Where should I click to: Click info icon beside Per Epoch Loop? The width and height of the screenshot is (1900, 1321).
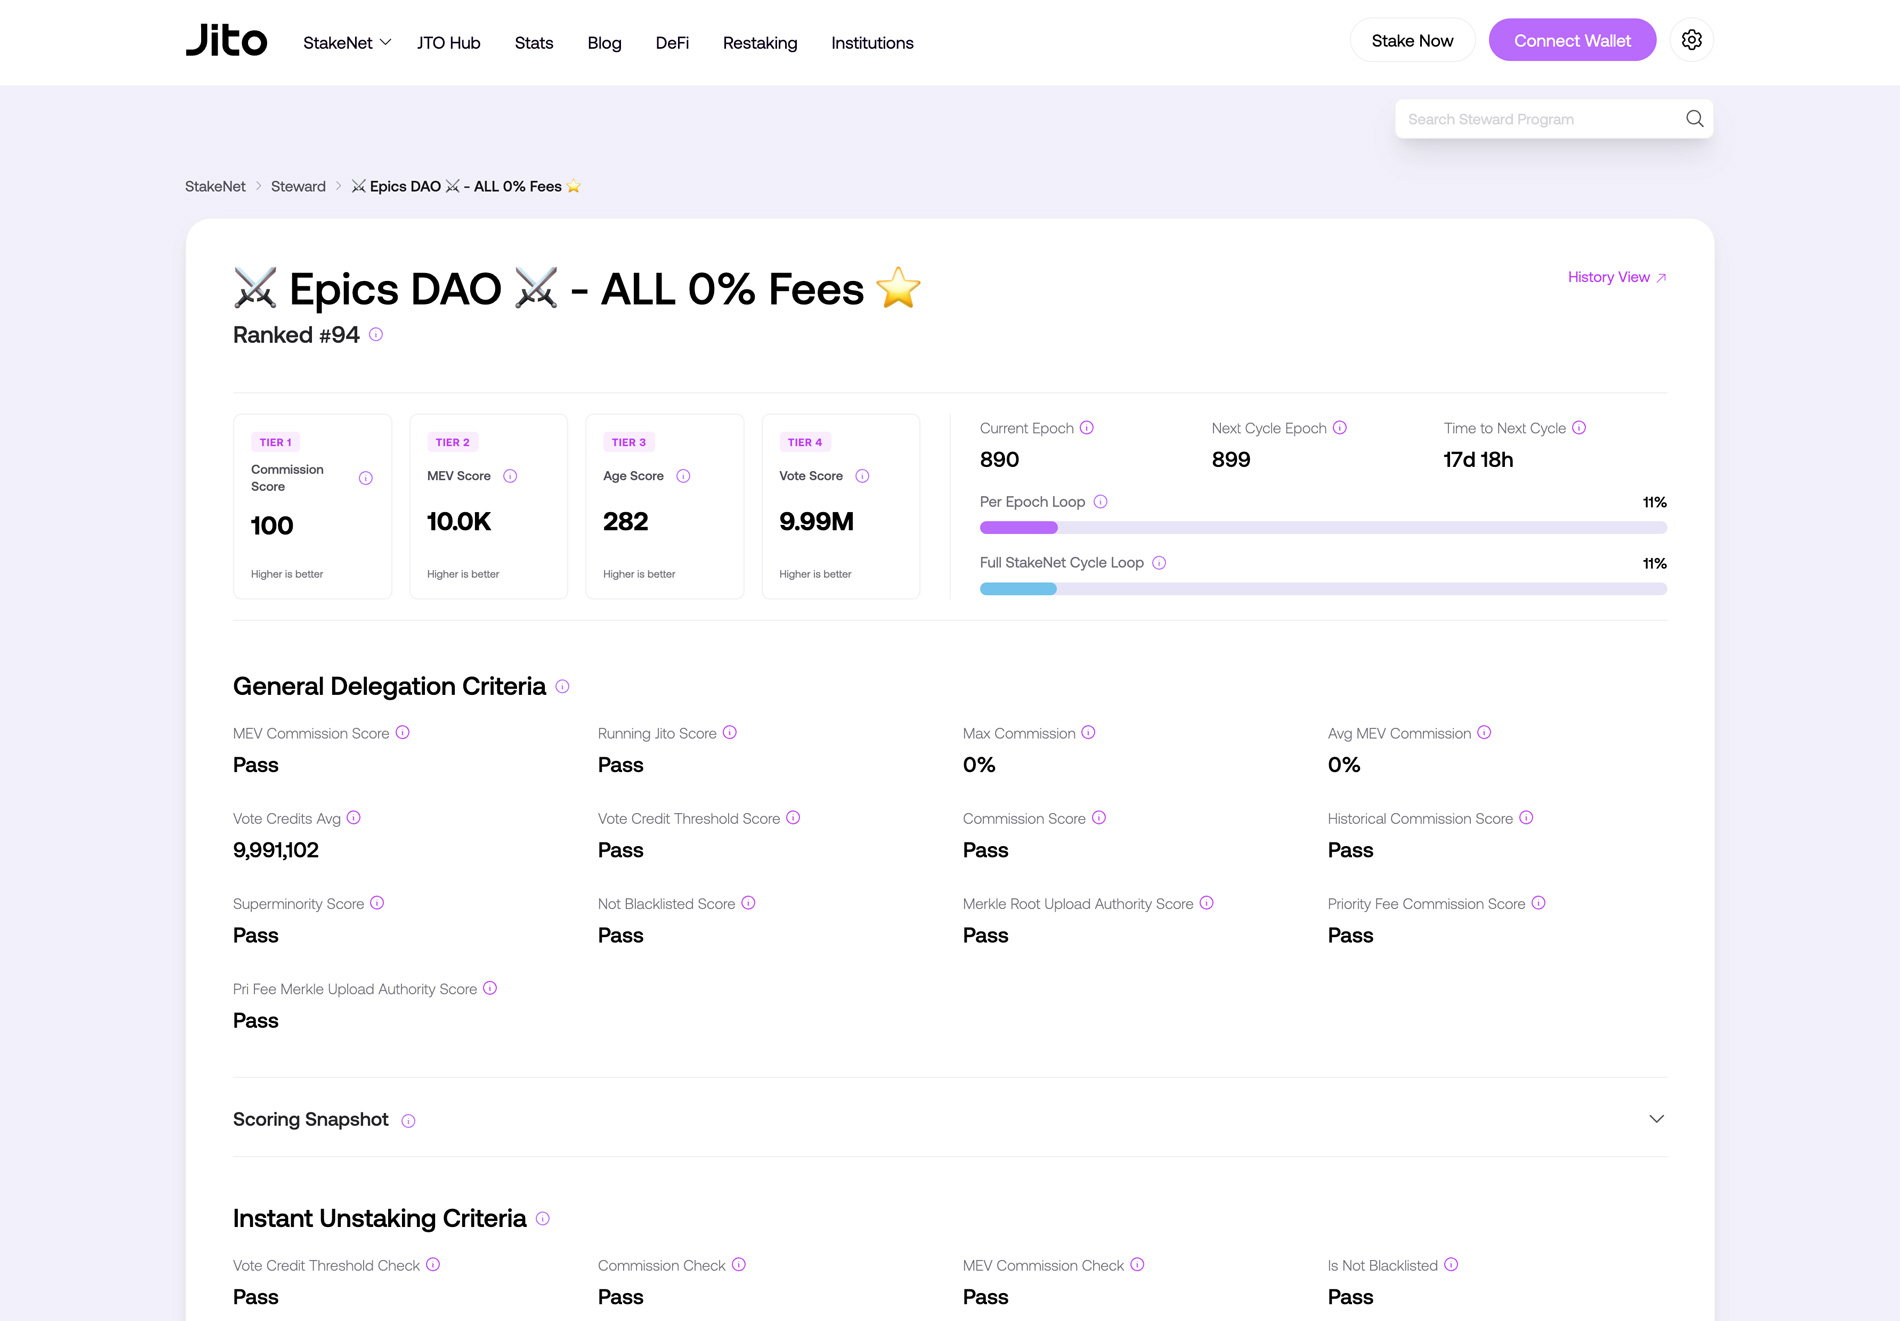click(x=1100, y=502)
